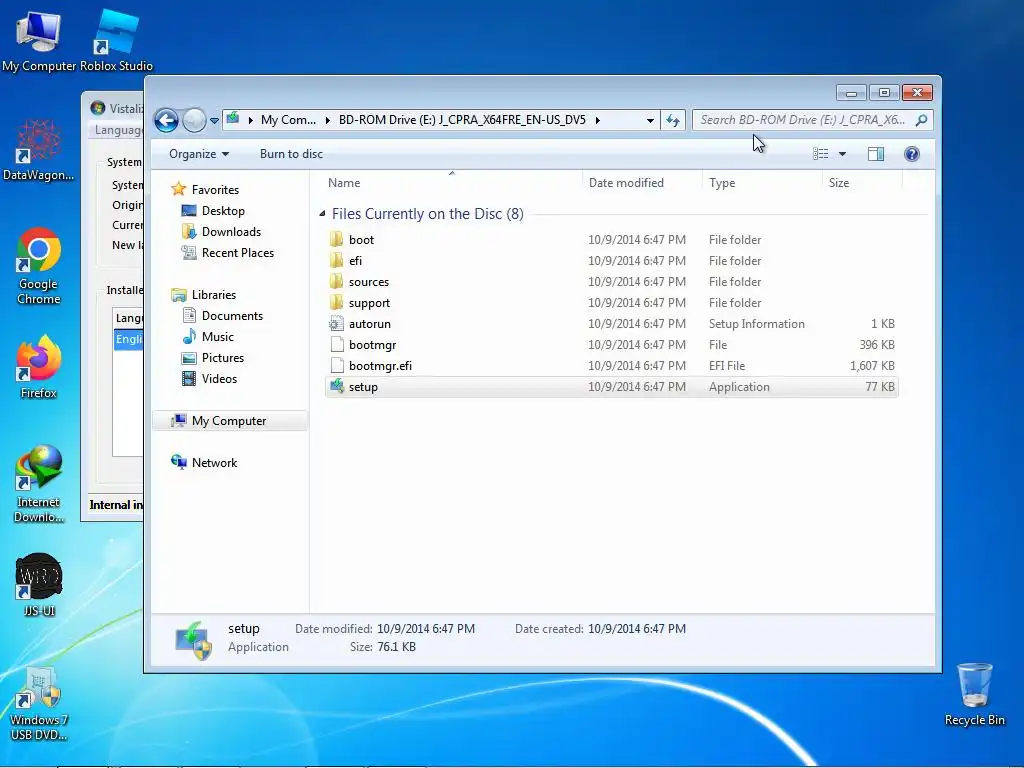Toggle the preview pane icon

click(876, 154)
